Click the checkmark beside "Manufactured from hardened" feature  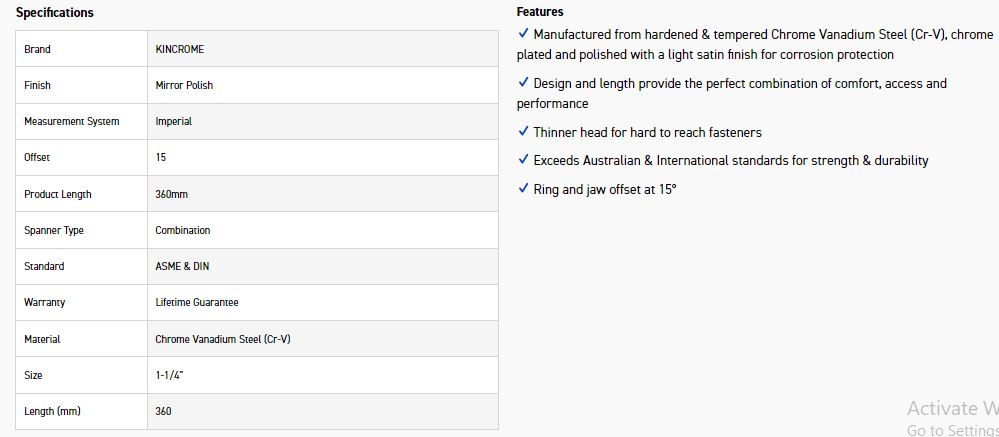pyautogui.click(x=523, y=34)
